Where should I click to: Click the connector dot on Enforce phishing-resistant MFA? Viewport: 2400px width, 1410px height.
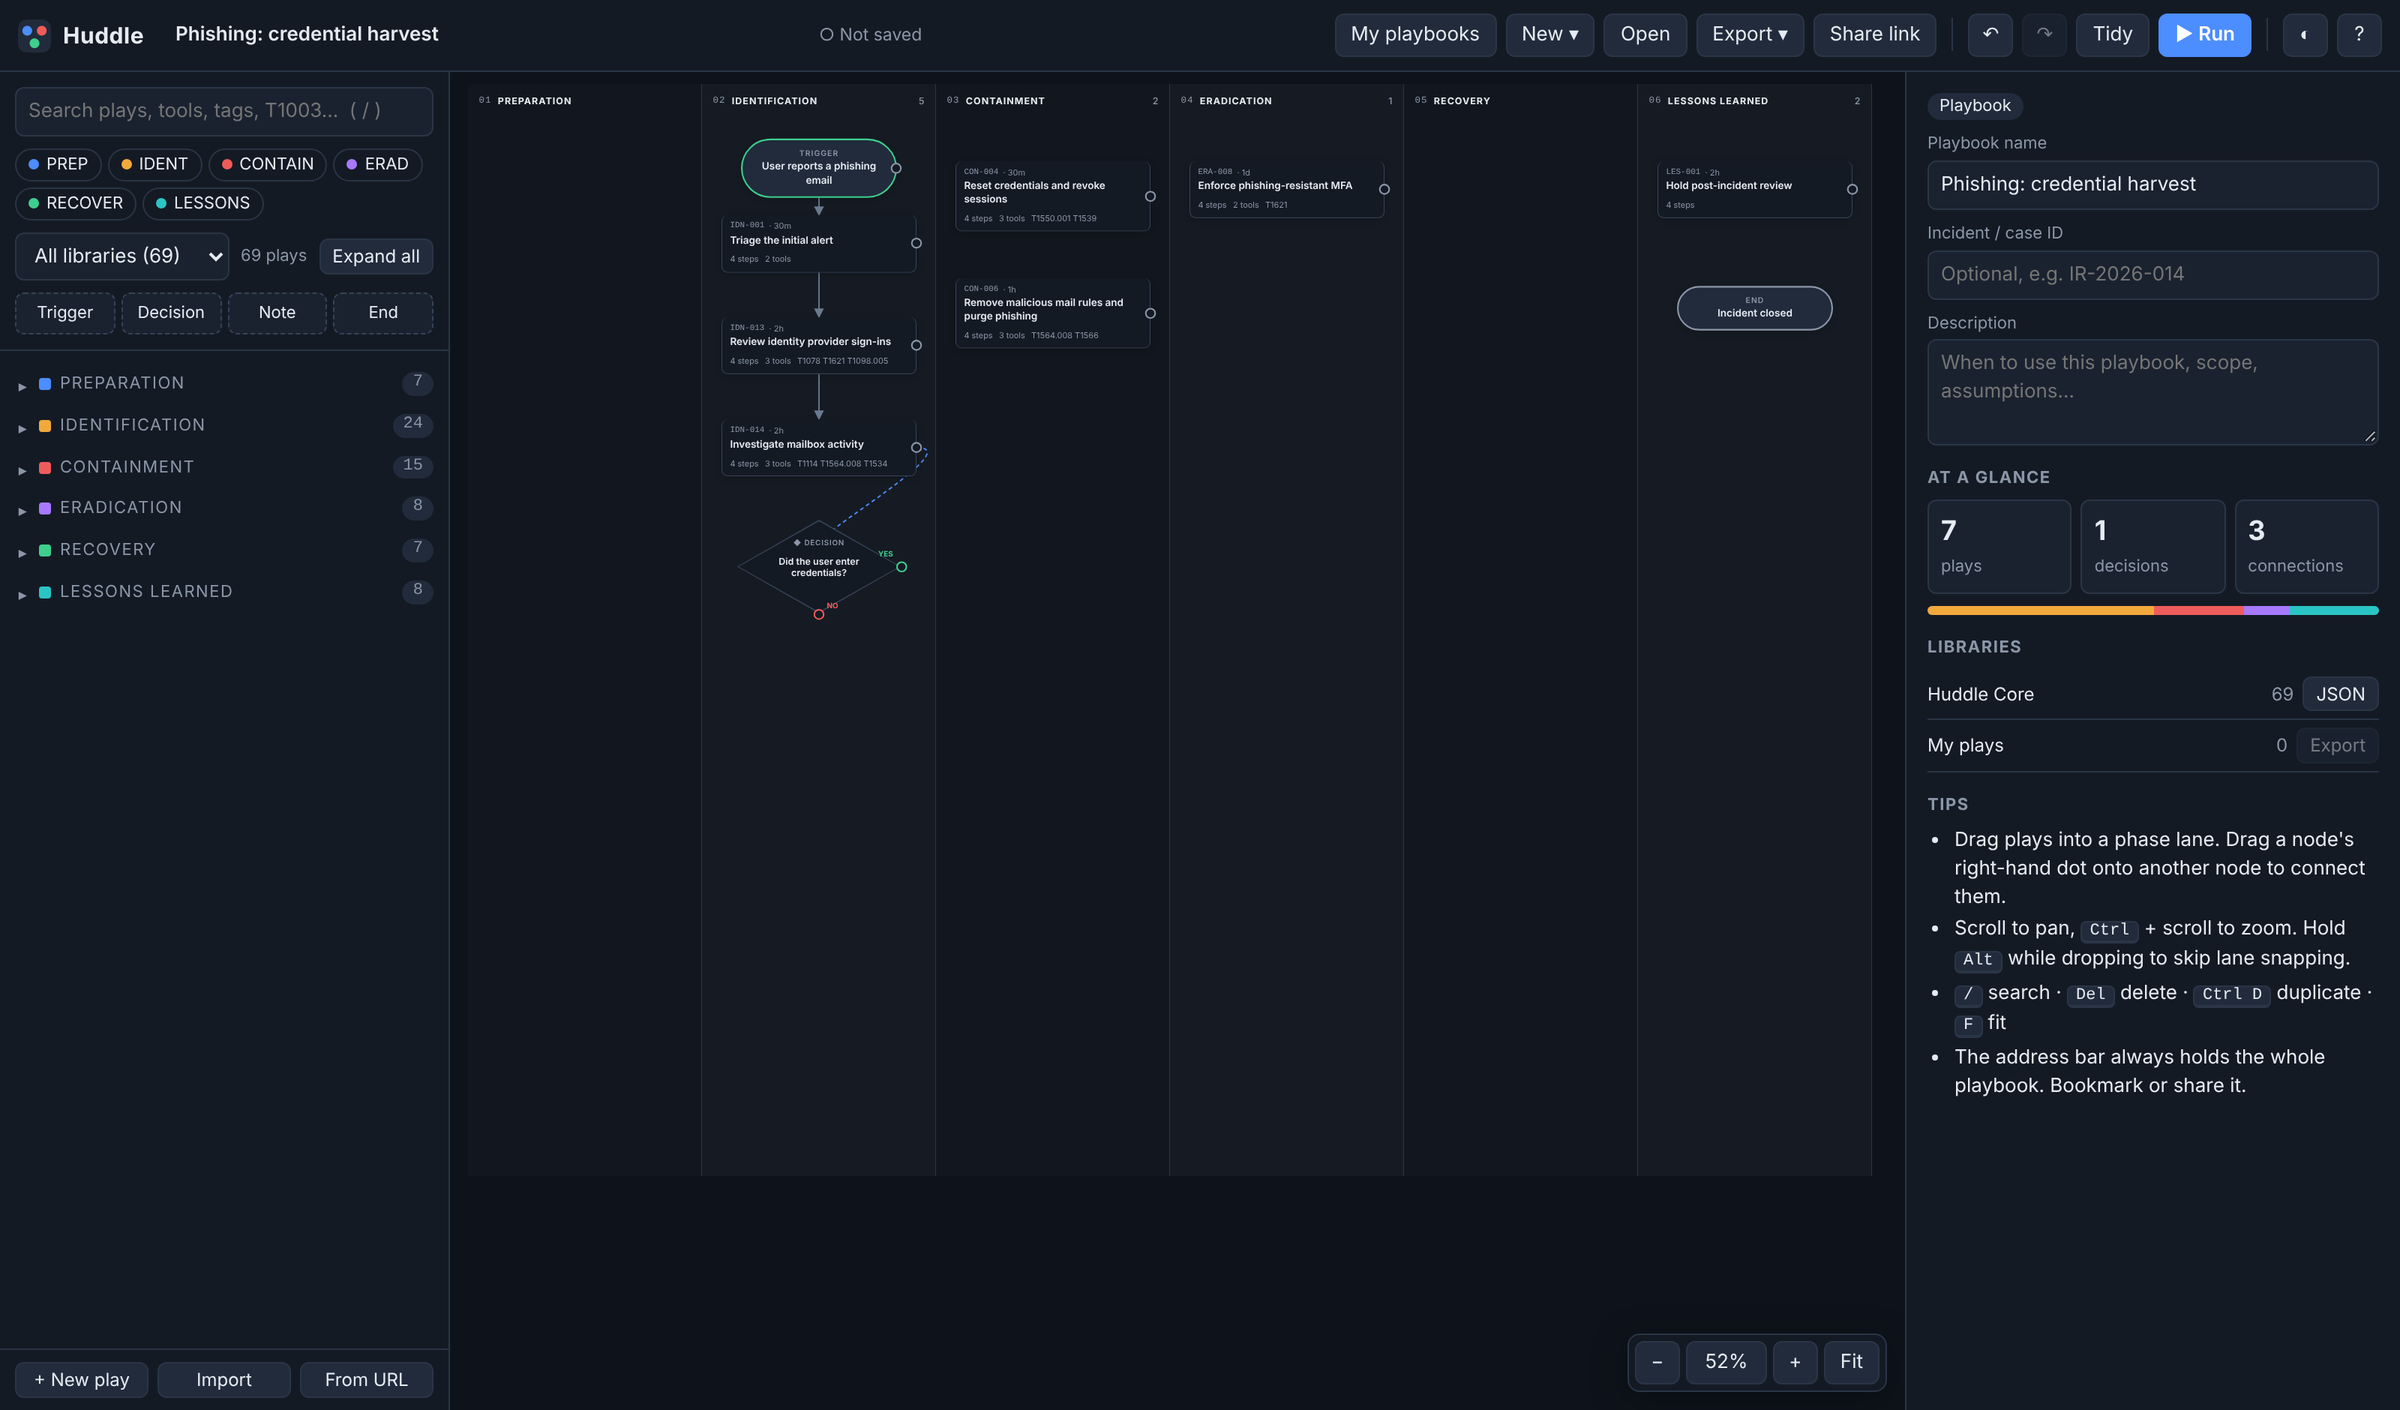click(x=1384, y=189)
